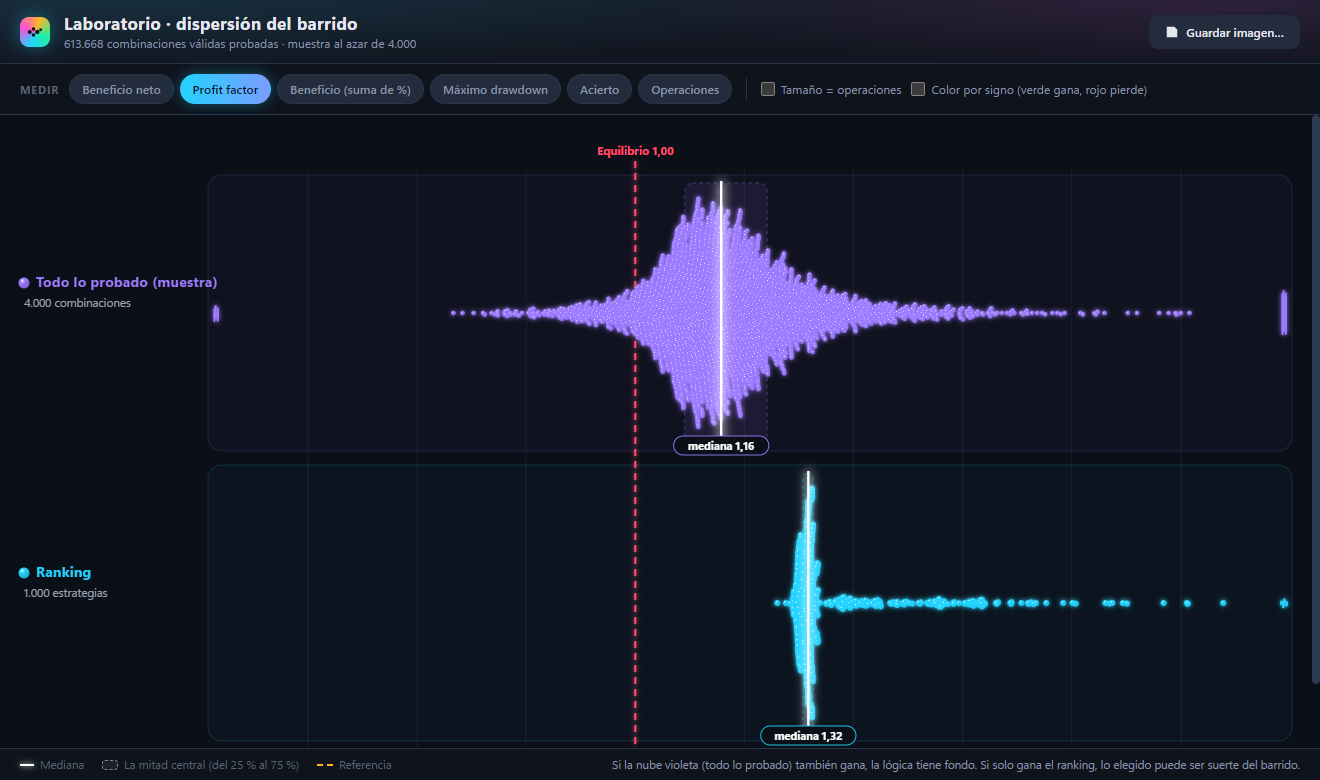Select the Acierto metric
This screenshot has height=780, width=1320.
coord(599,89)
